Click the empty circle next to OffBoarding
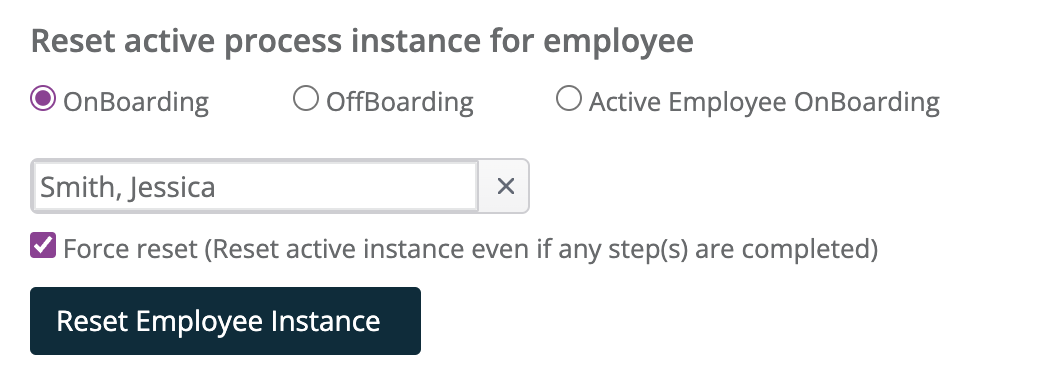The height and width of the screenshot is (378, 1040). click(x=306, y=99)
